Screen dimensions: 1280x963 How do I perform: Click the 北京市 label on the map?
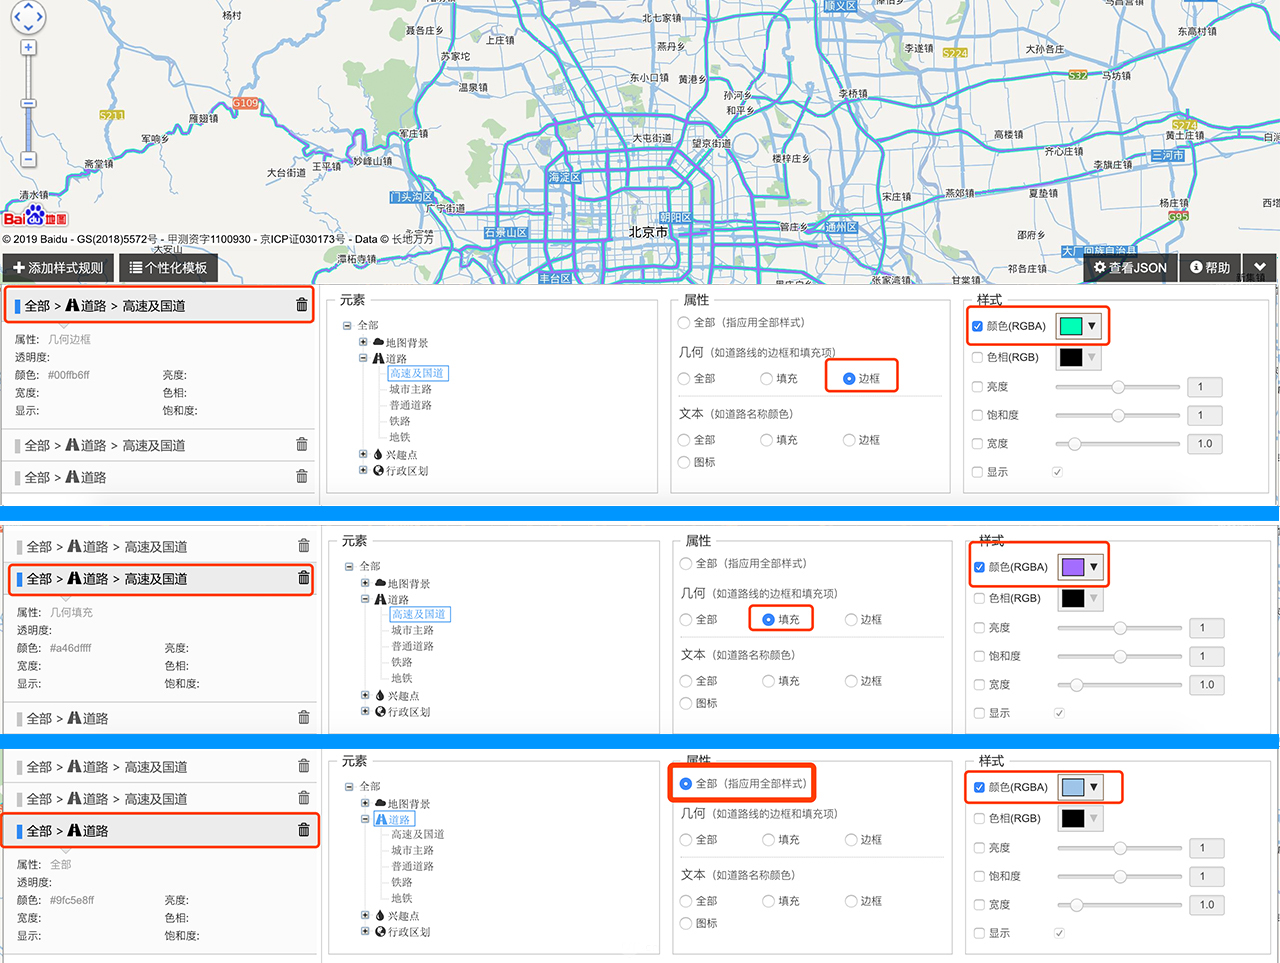pyautogui.click(x=648, y=232)
